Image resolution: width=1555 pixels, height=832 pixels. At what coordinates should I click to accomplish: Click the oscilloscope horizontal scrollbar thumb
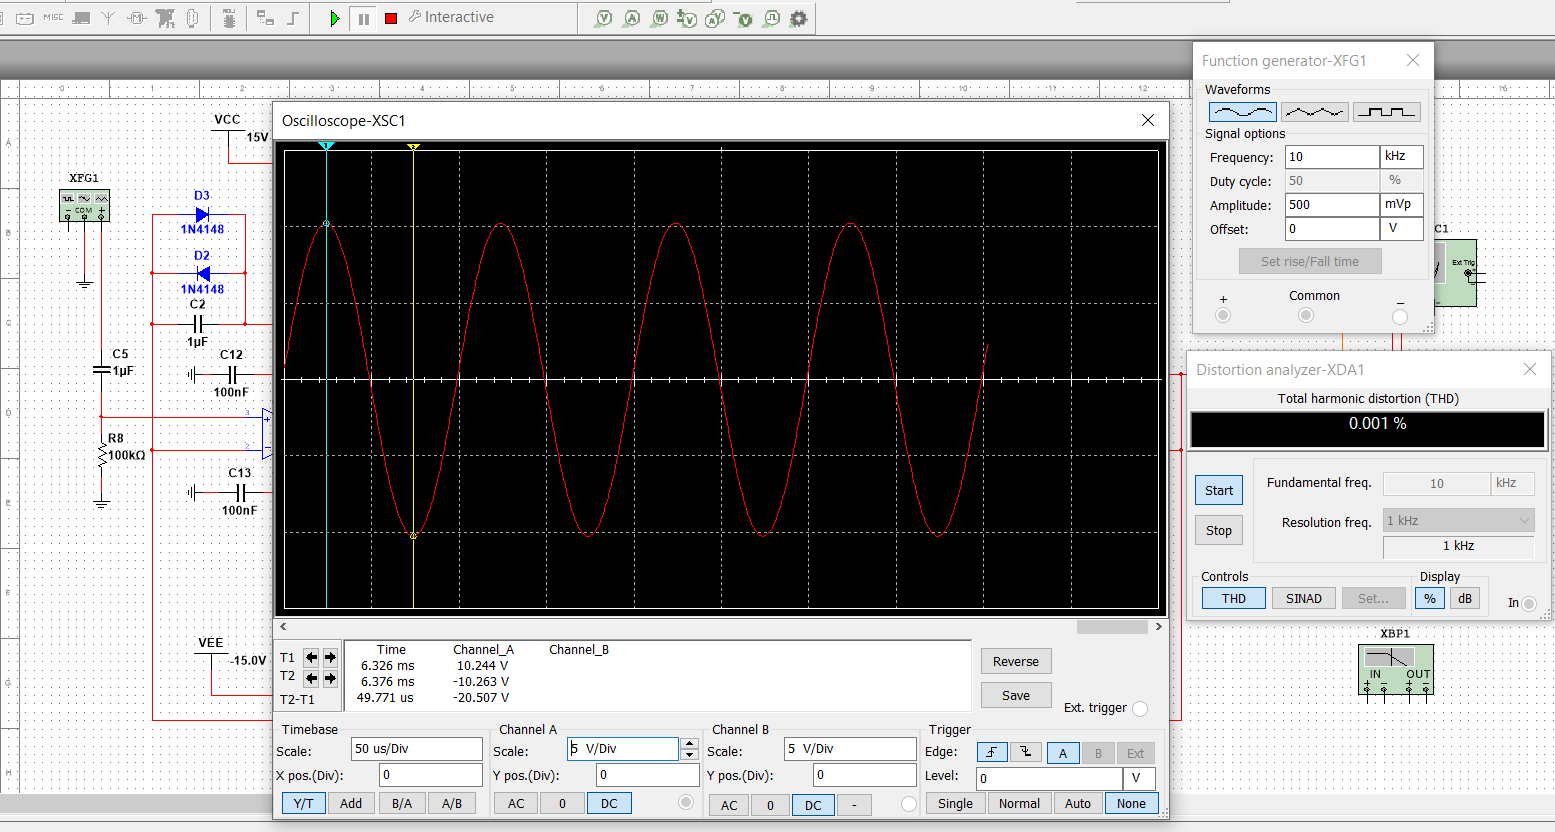coord(1112,627)
